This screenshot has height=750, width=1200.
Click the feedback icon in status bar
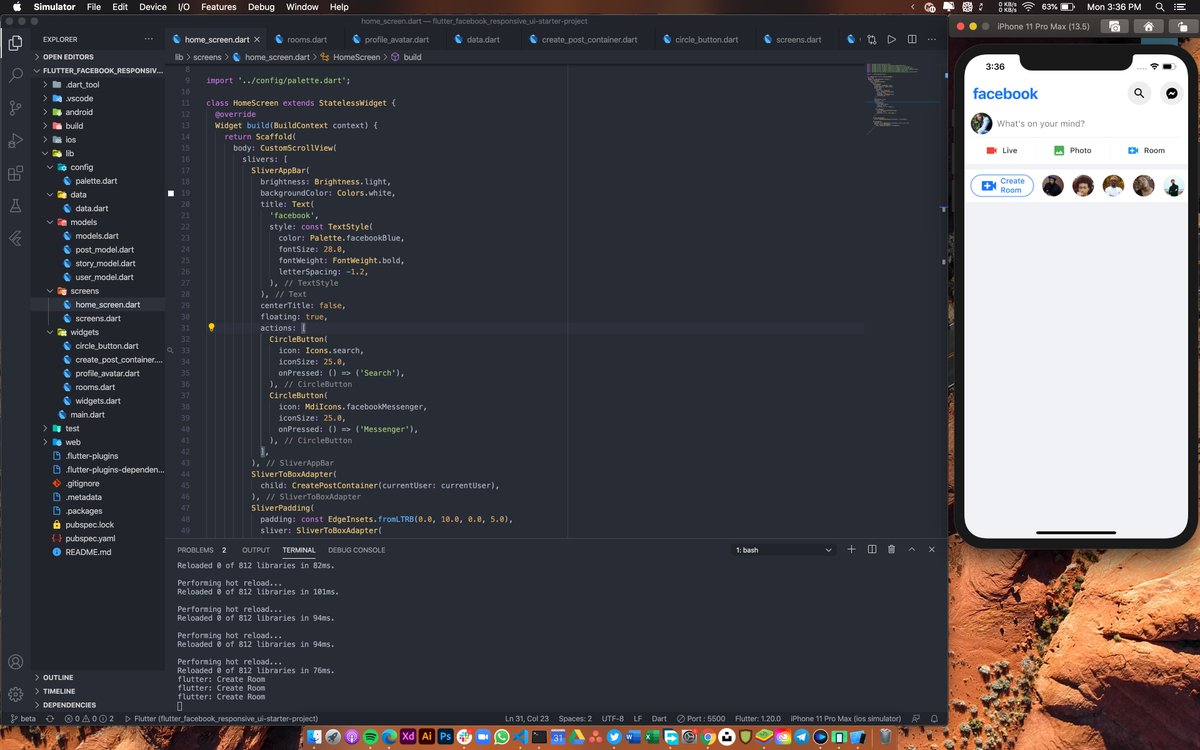[914, 718]
